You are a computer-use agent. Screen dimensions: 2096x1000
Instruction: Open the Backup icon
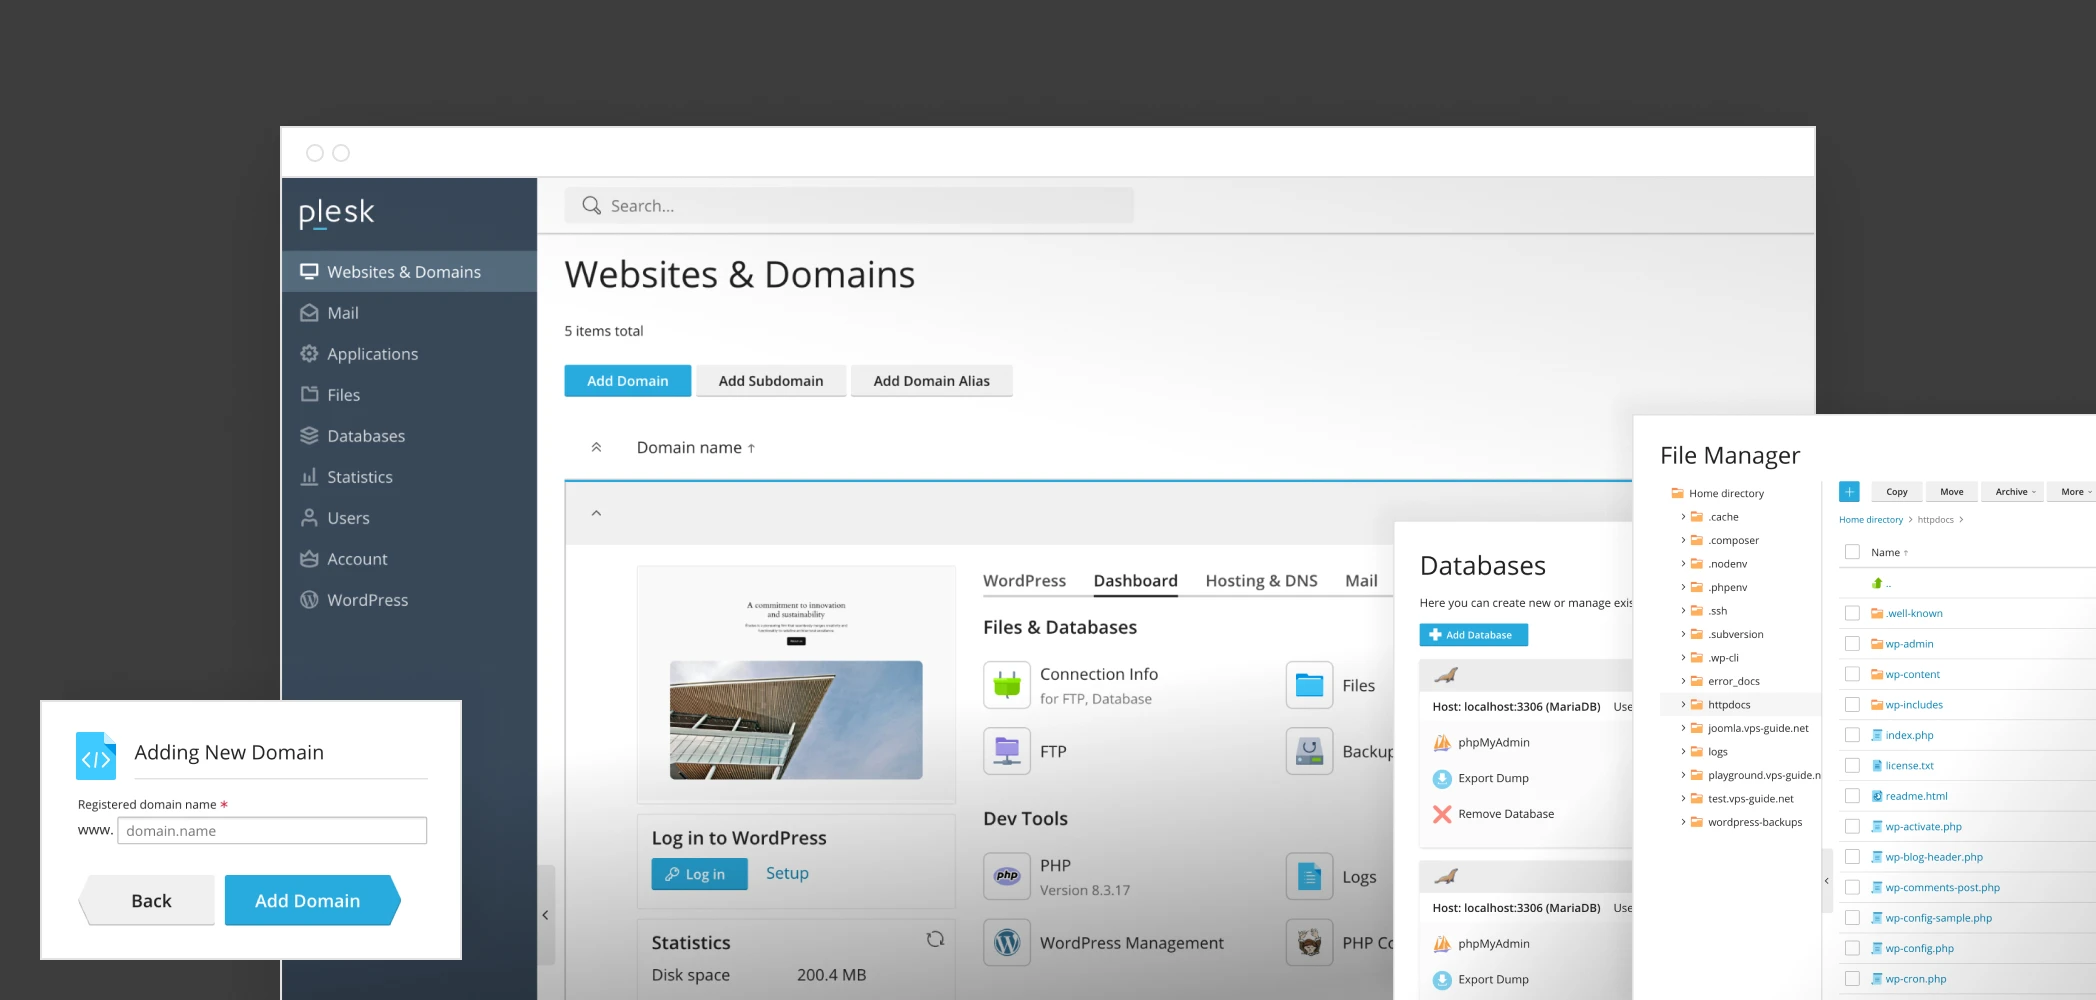[x=1309, y=751]
